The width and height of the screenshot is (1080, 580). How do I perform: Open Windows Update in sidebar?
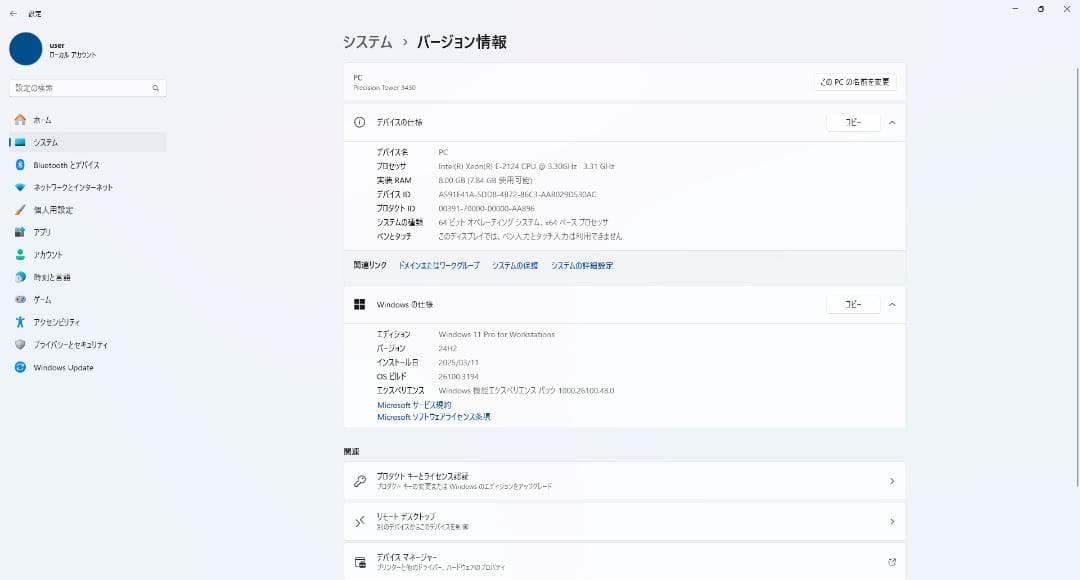[63, 368]
